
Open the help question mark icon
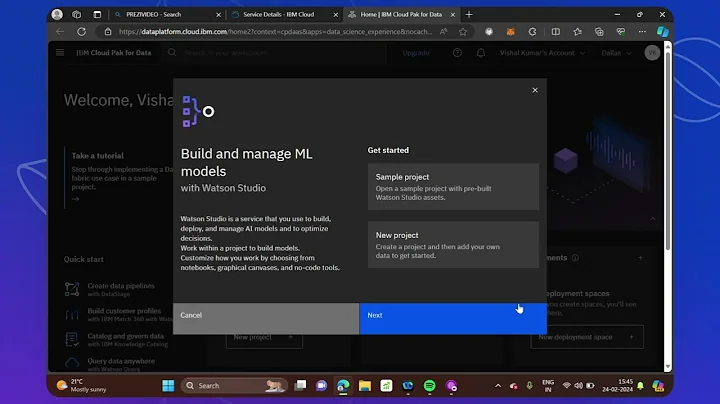click(457, 53)
